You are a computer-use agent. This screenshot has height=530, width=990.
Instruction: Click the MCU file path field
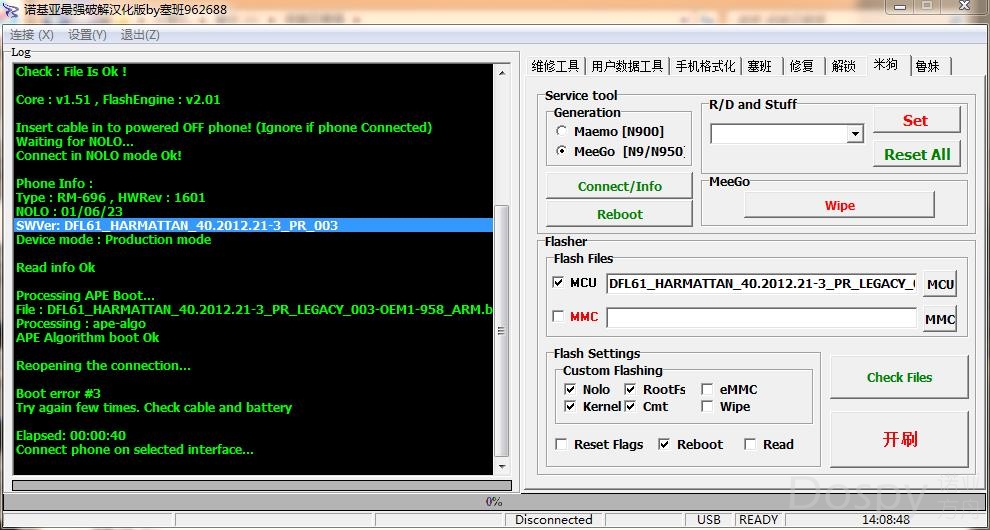coord(761,284)
